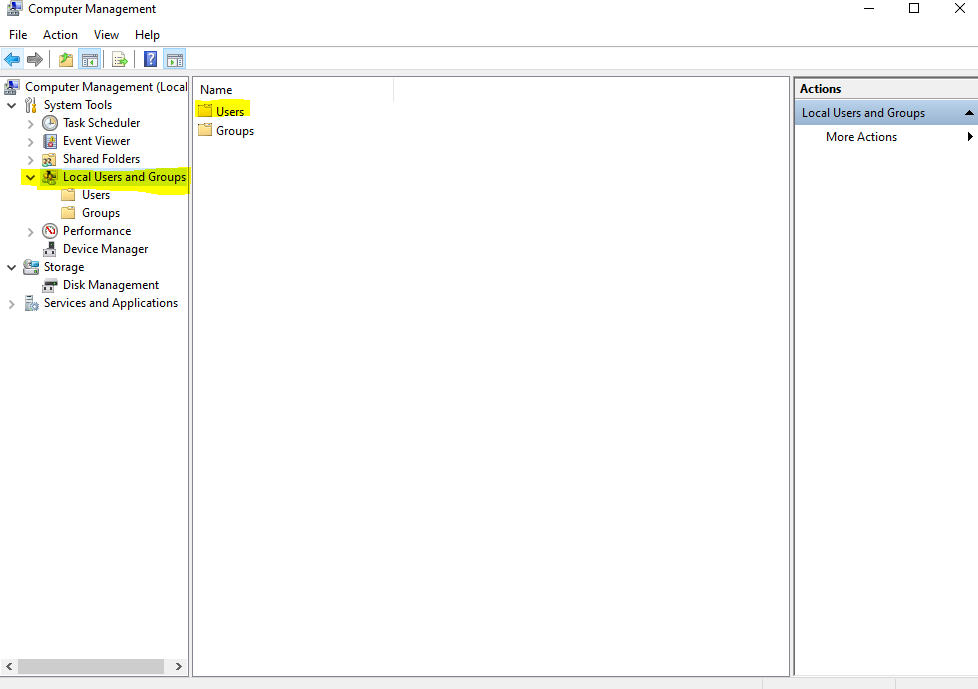The height and width of the screenshot is (689, 978).
Task: Select Storage label in tree
Action: [x=64, y=267]
